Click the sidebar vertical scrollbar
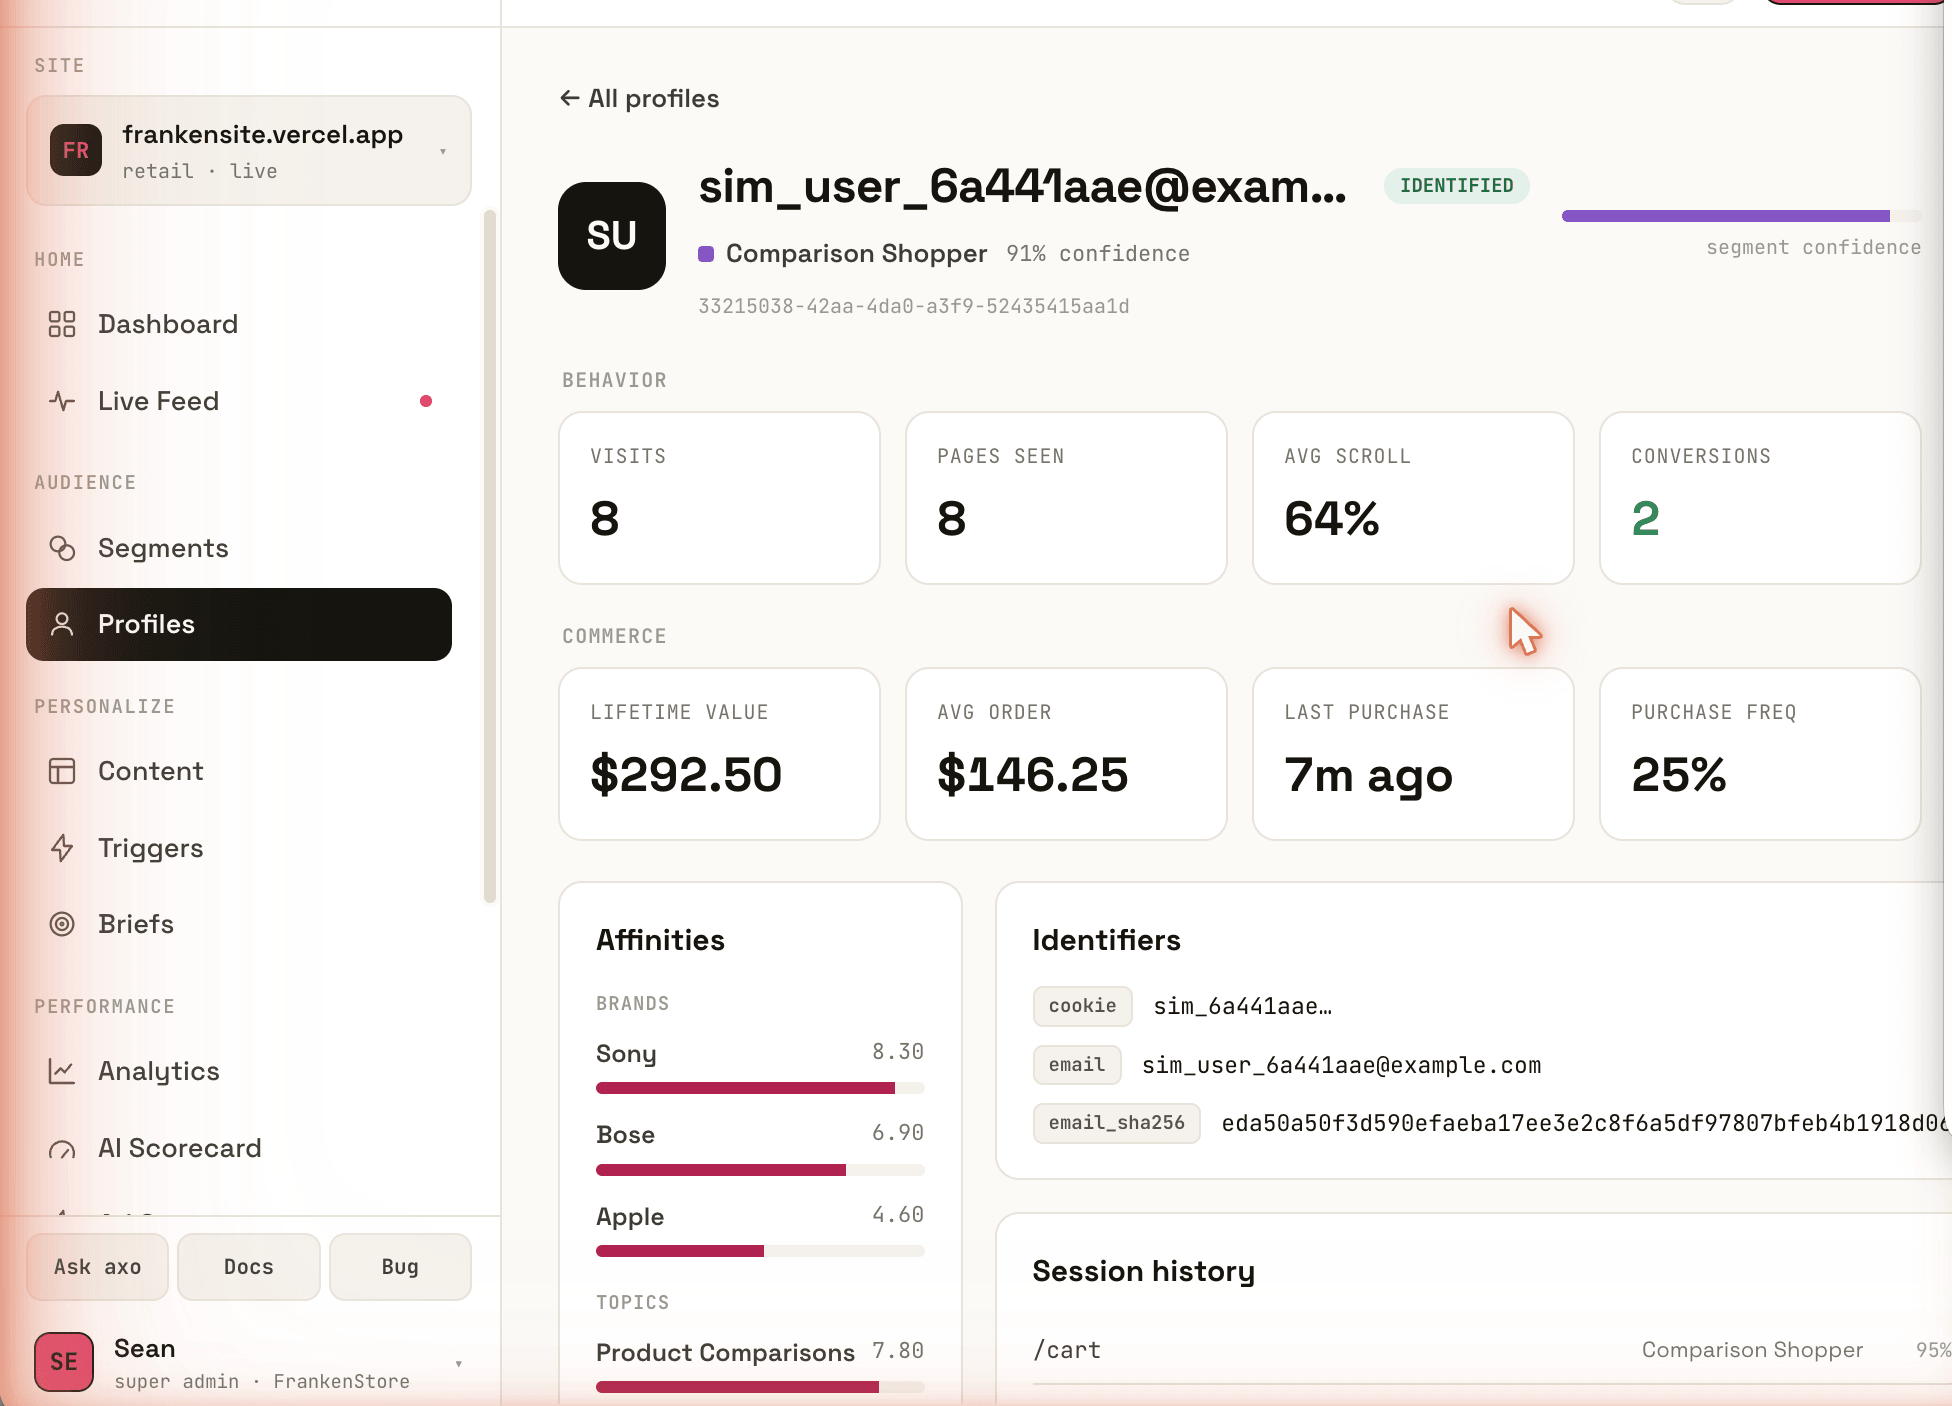The image size is (1952, 1406). [490, 556]
